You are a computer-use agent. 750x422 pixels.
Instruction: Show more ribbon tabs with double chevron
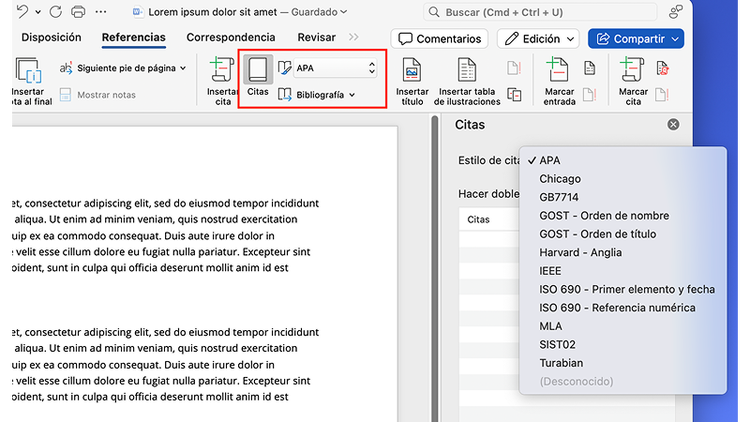click(x=353, y=37)
